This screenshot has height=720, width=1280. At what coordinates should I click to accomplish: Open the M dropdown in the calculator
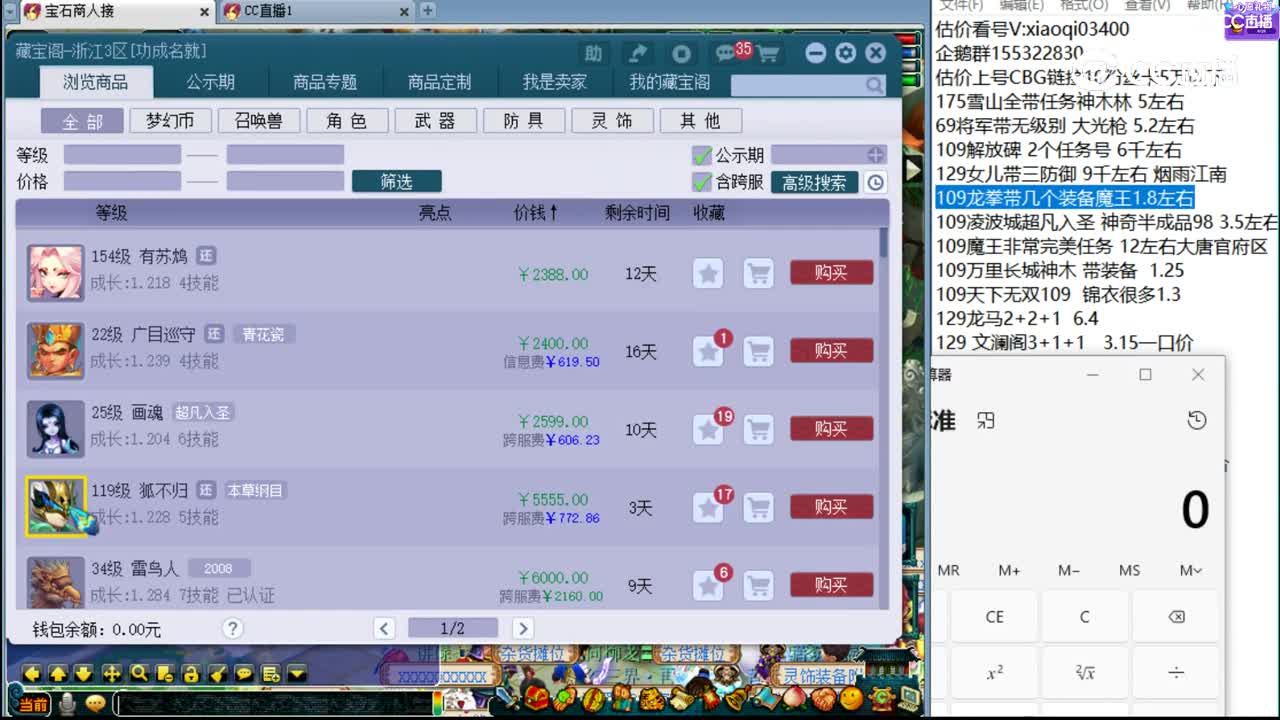pos(1189,570)
